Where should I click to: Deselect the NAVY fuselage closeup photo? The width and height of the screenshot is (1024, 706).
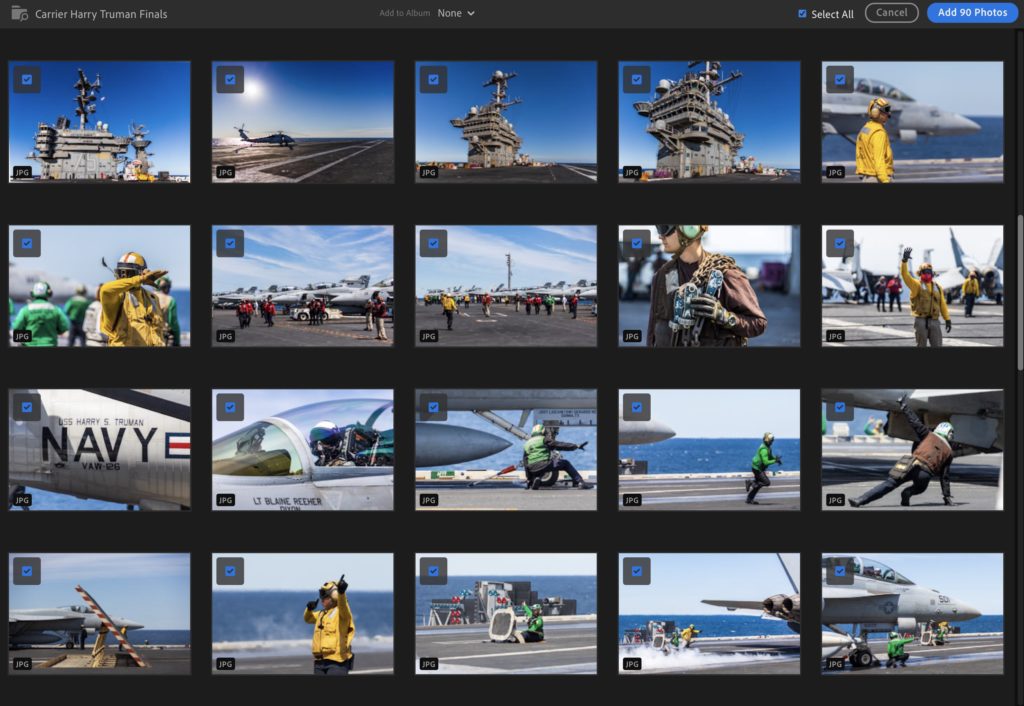[x=27, y=407]
